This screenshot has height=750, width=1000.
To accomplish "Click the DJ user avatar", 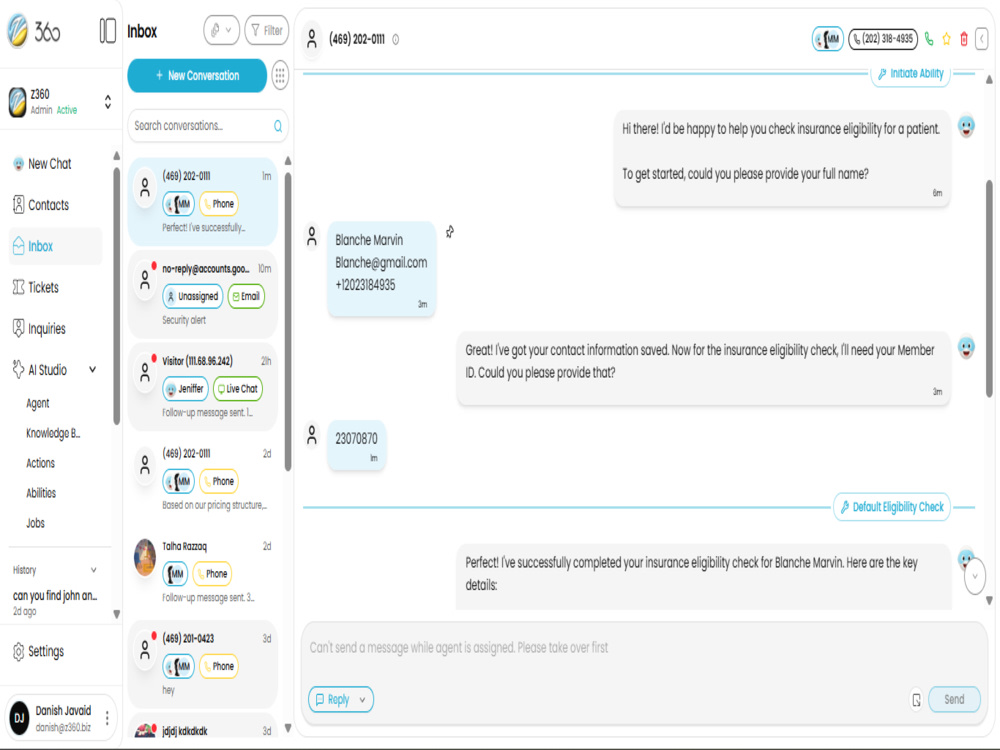I will pos(19,718).
